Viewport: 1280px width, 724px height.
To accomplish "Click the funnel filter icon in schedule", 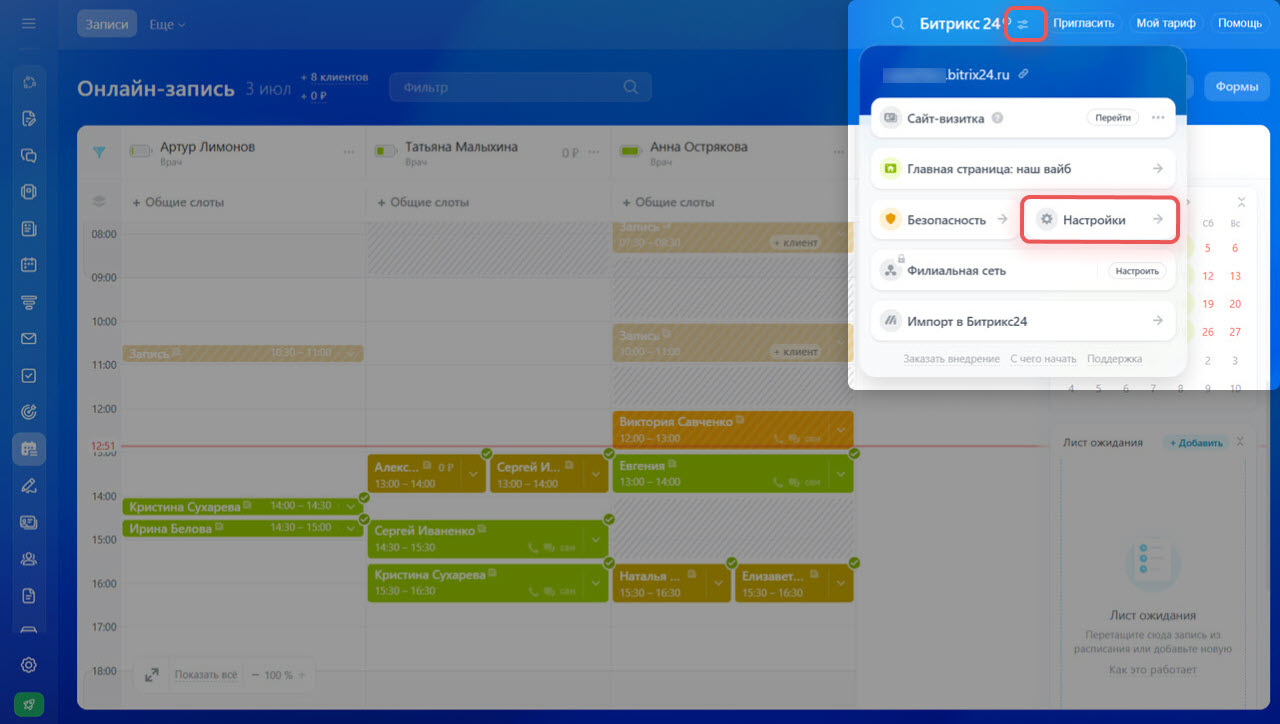I will 99,152.
